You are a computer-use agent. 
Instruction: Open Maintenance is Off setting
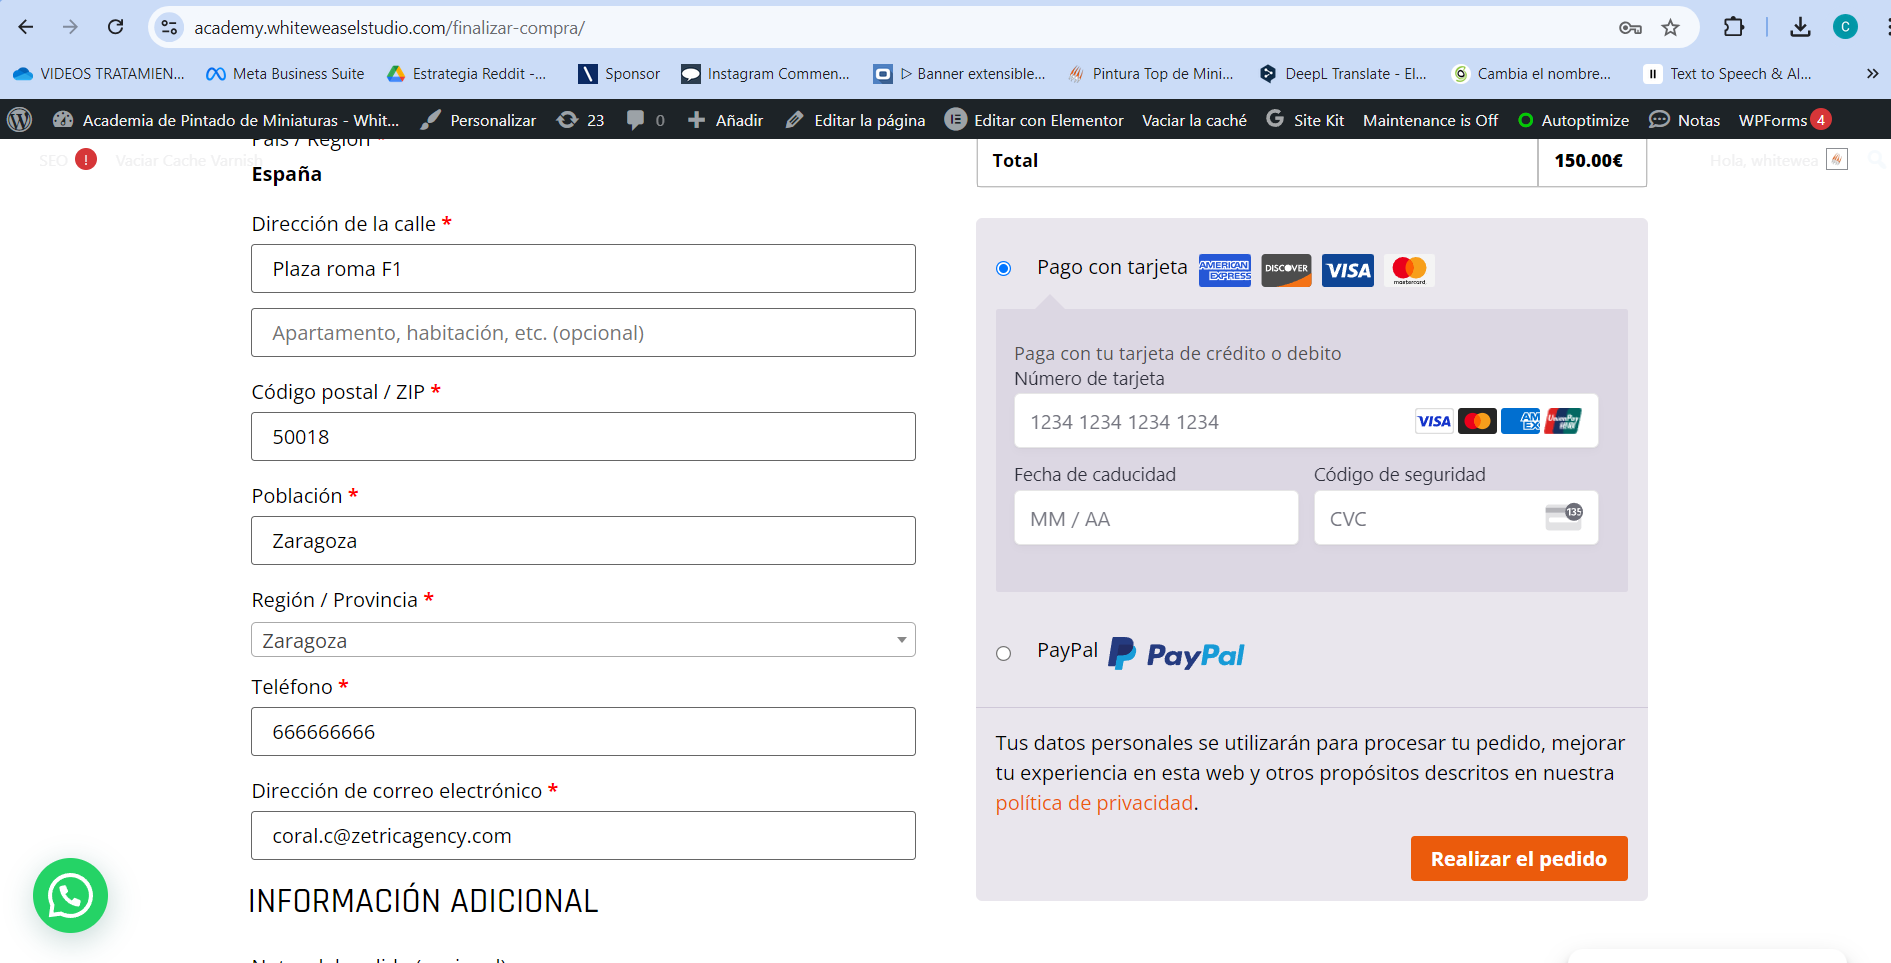(x=1430, y=120)
